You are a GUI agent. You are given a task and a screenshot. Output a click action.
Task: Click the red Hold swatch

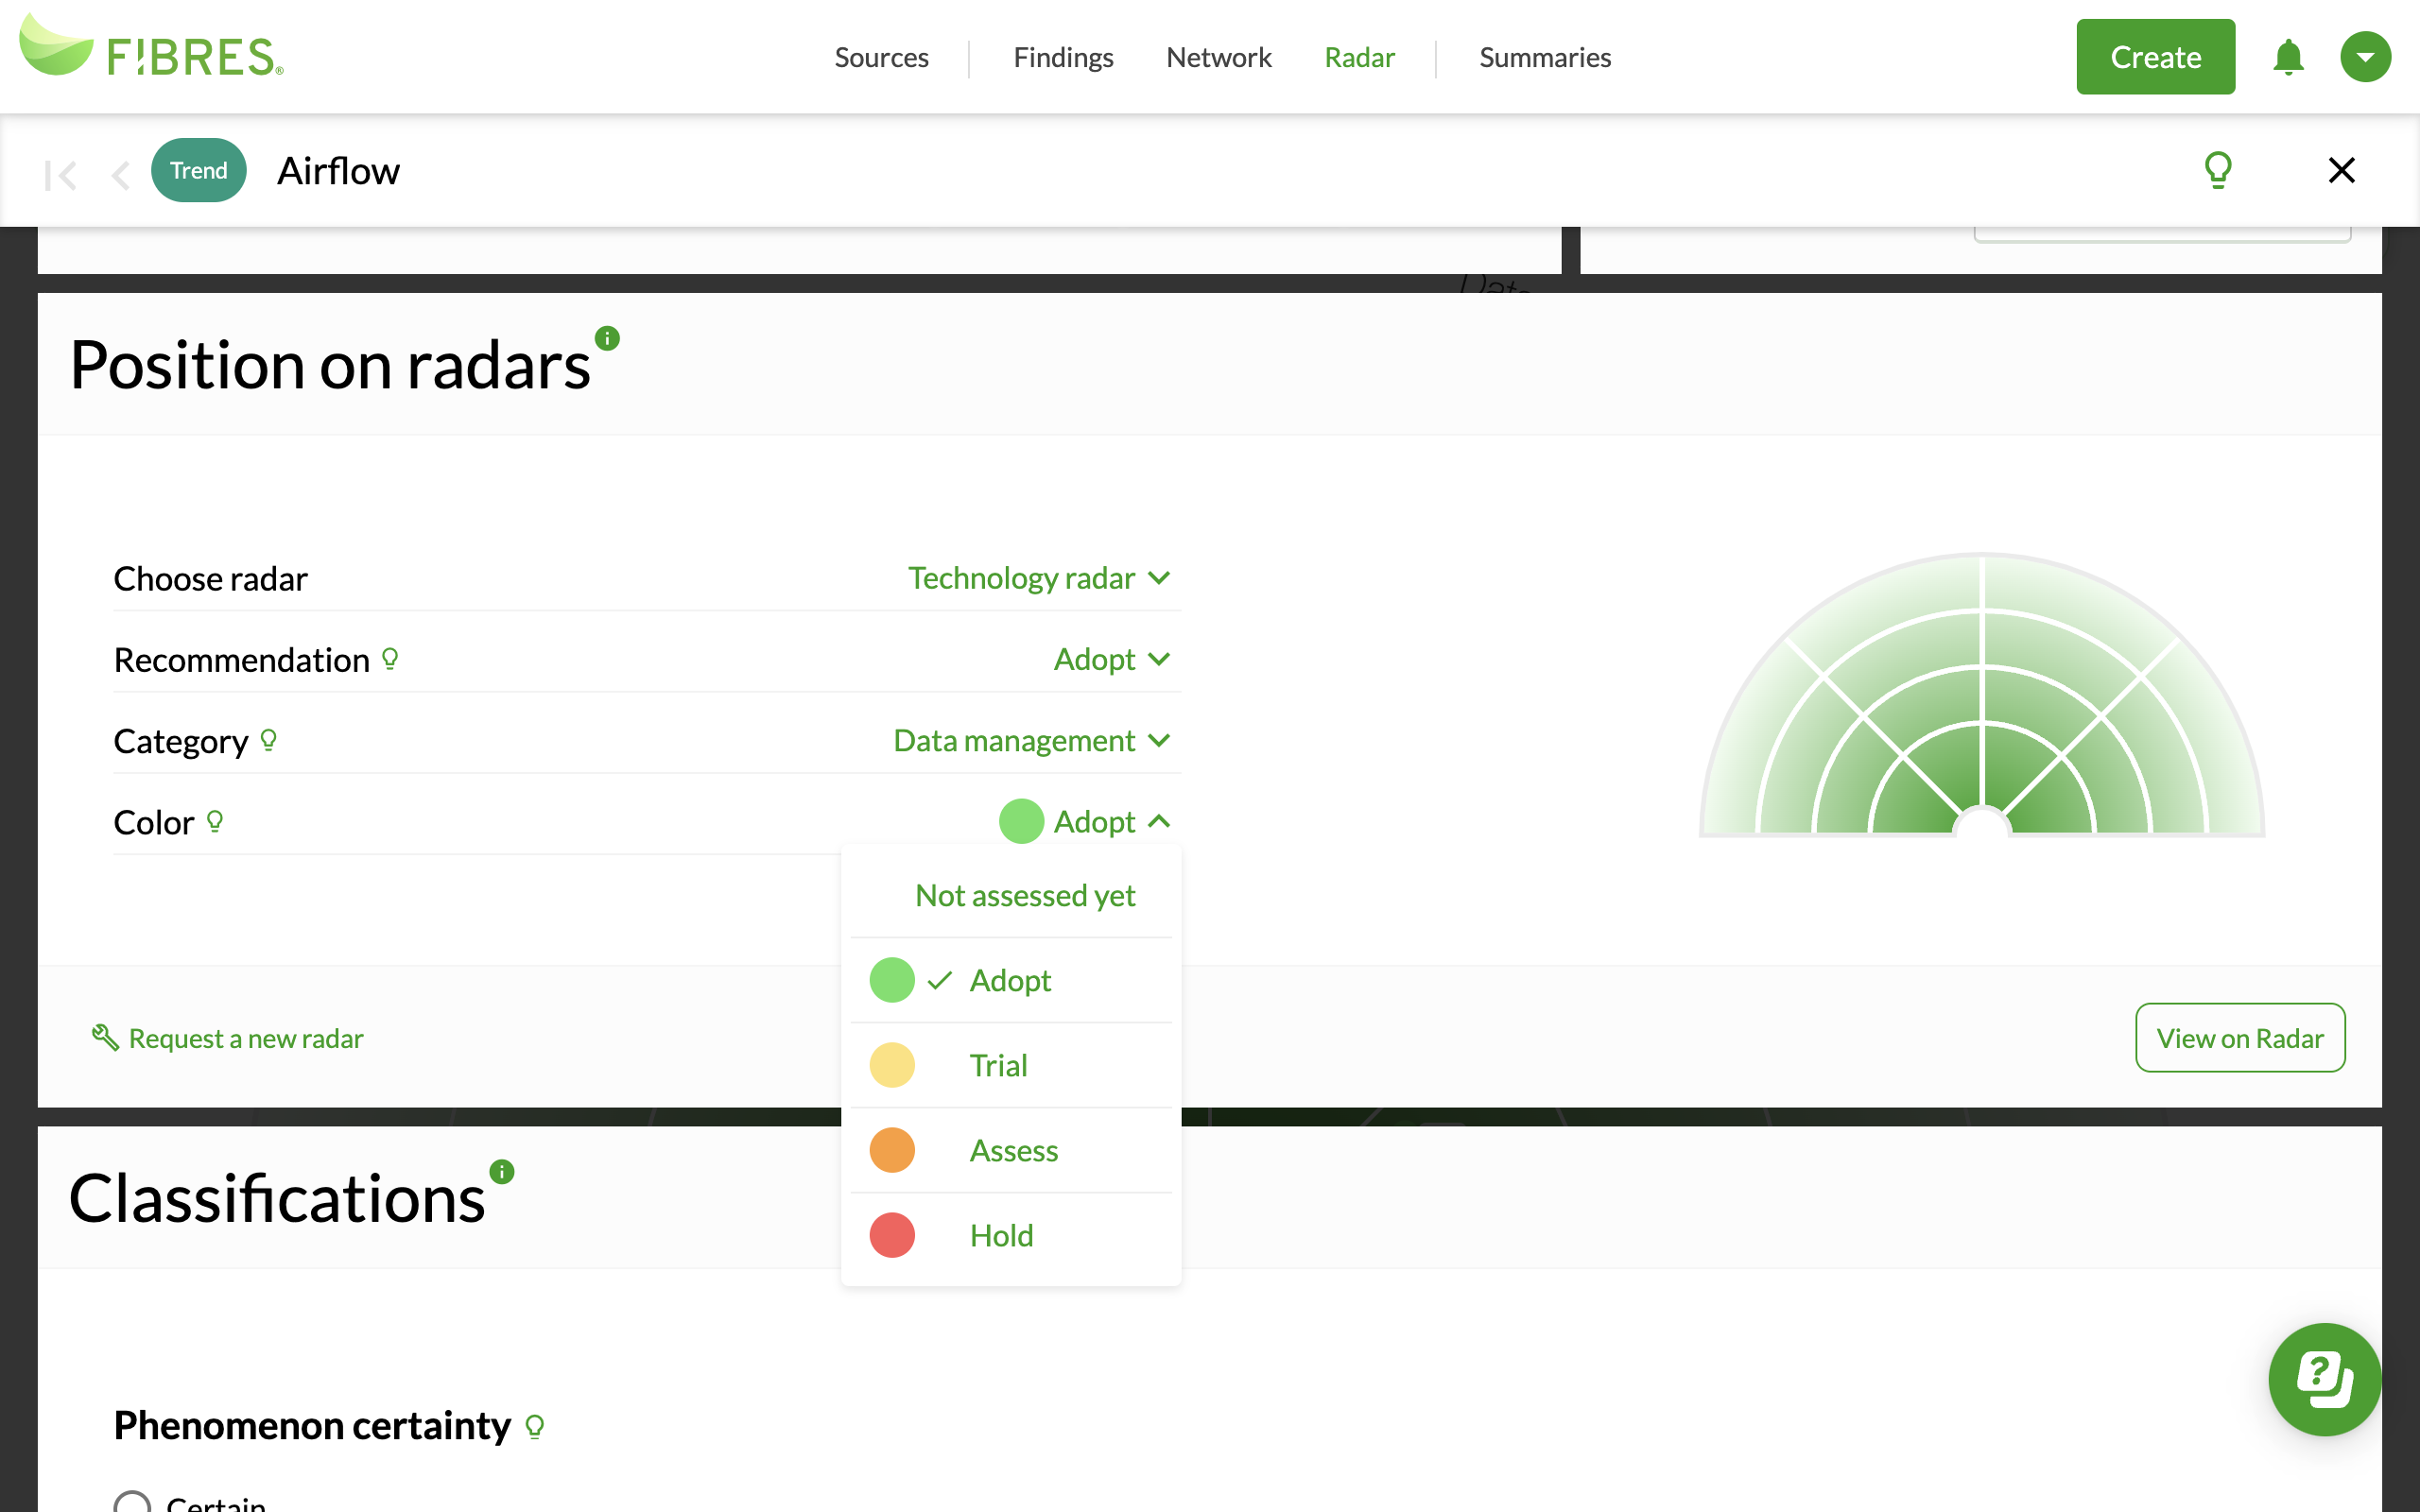[x=892, y=1235]
